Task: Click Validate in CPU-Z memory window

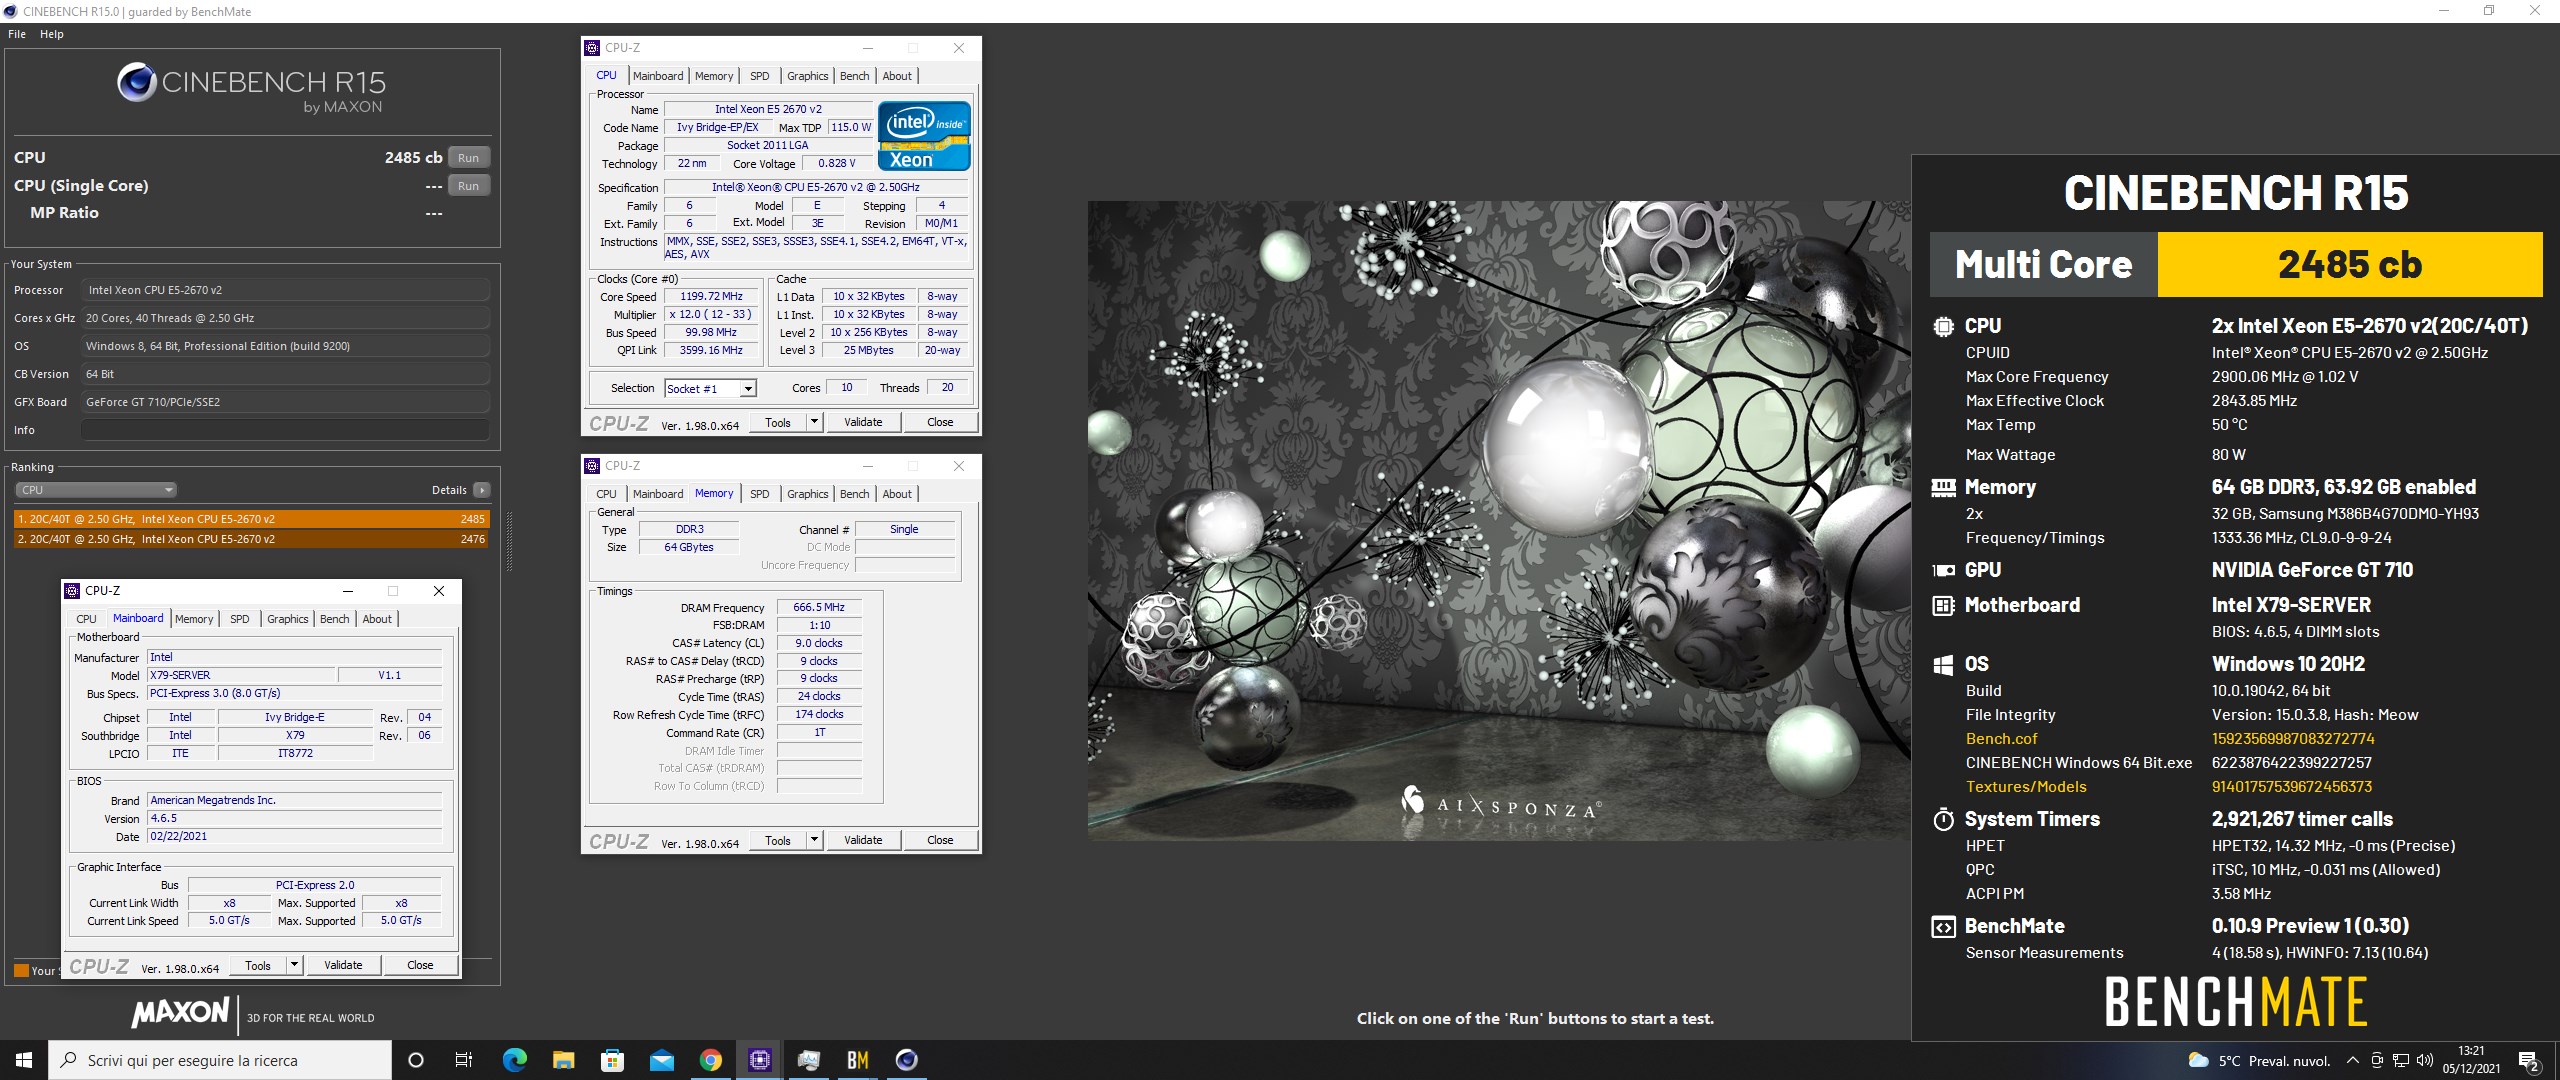Action: (x=863, y=840)
